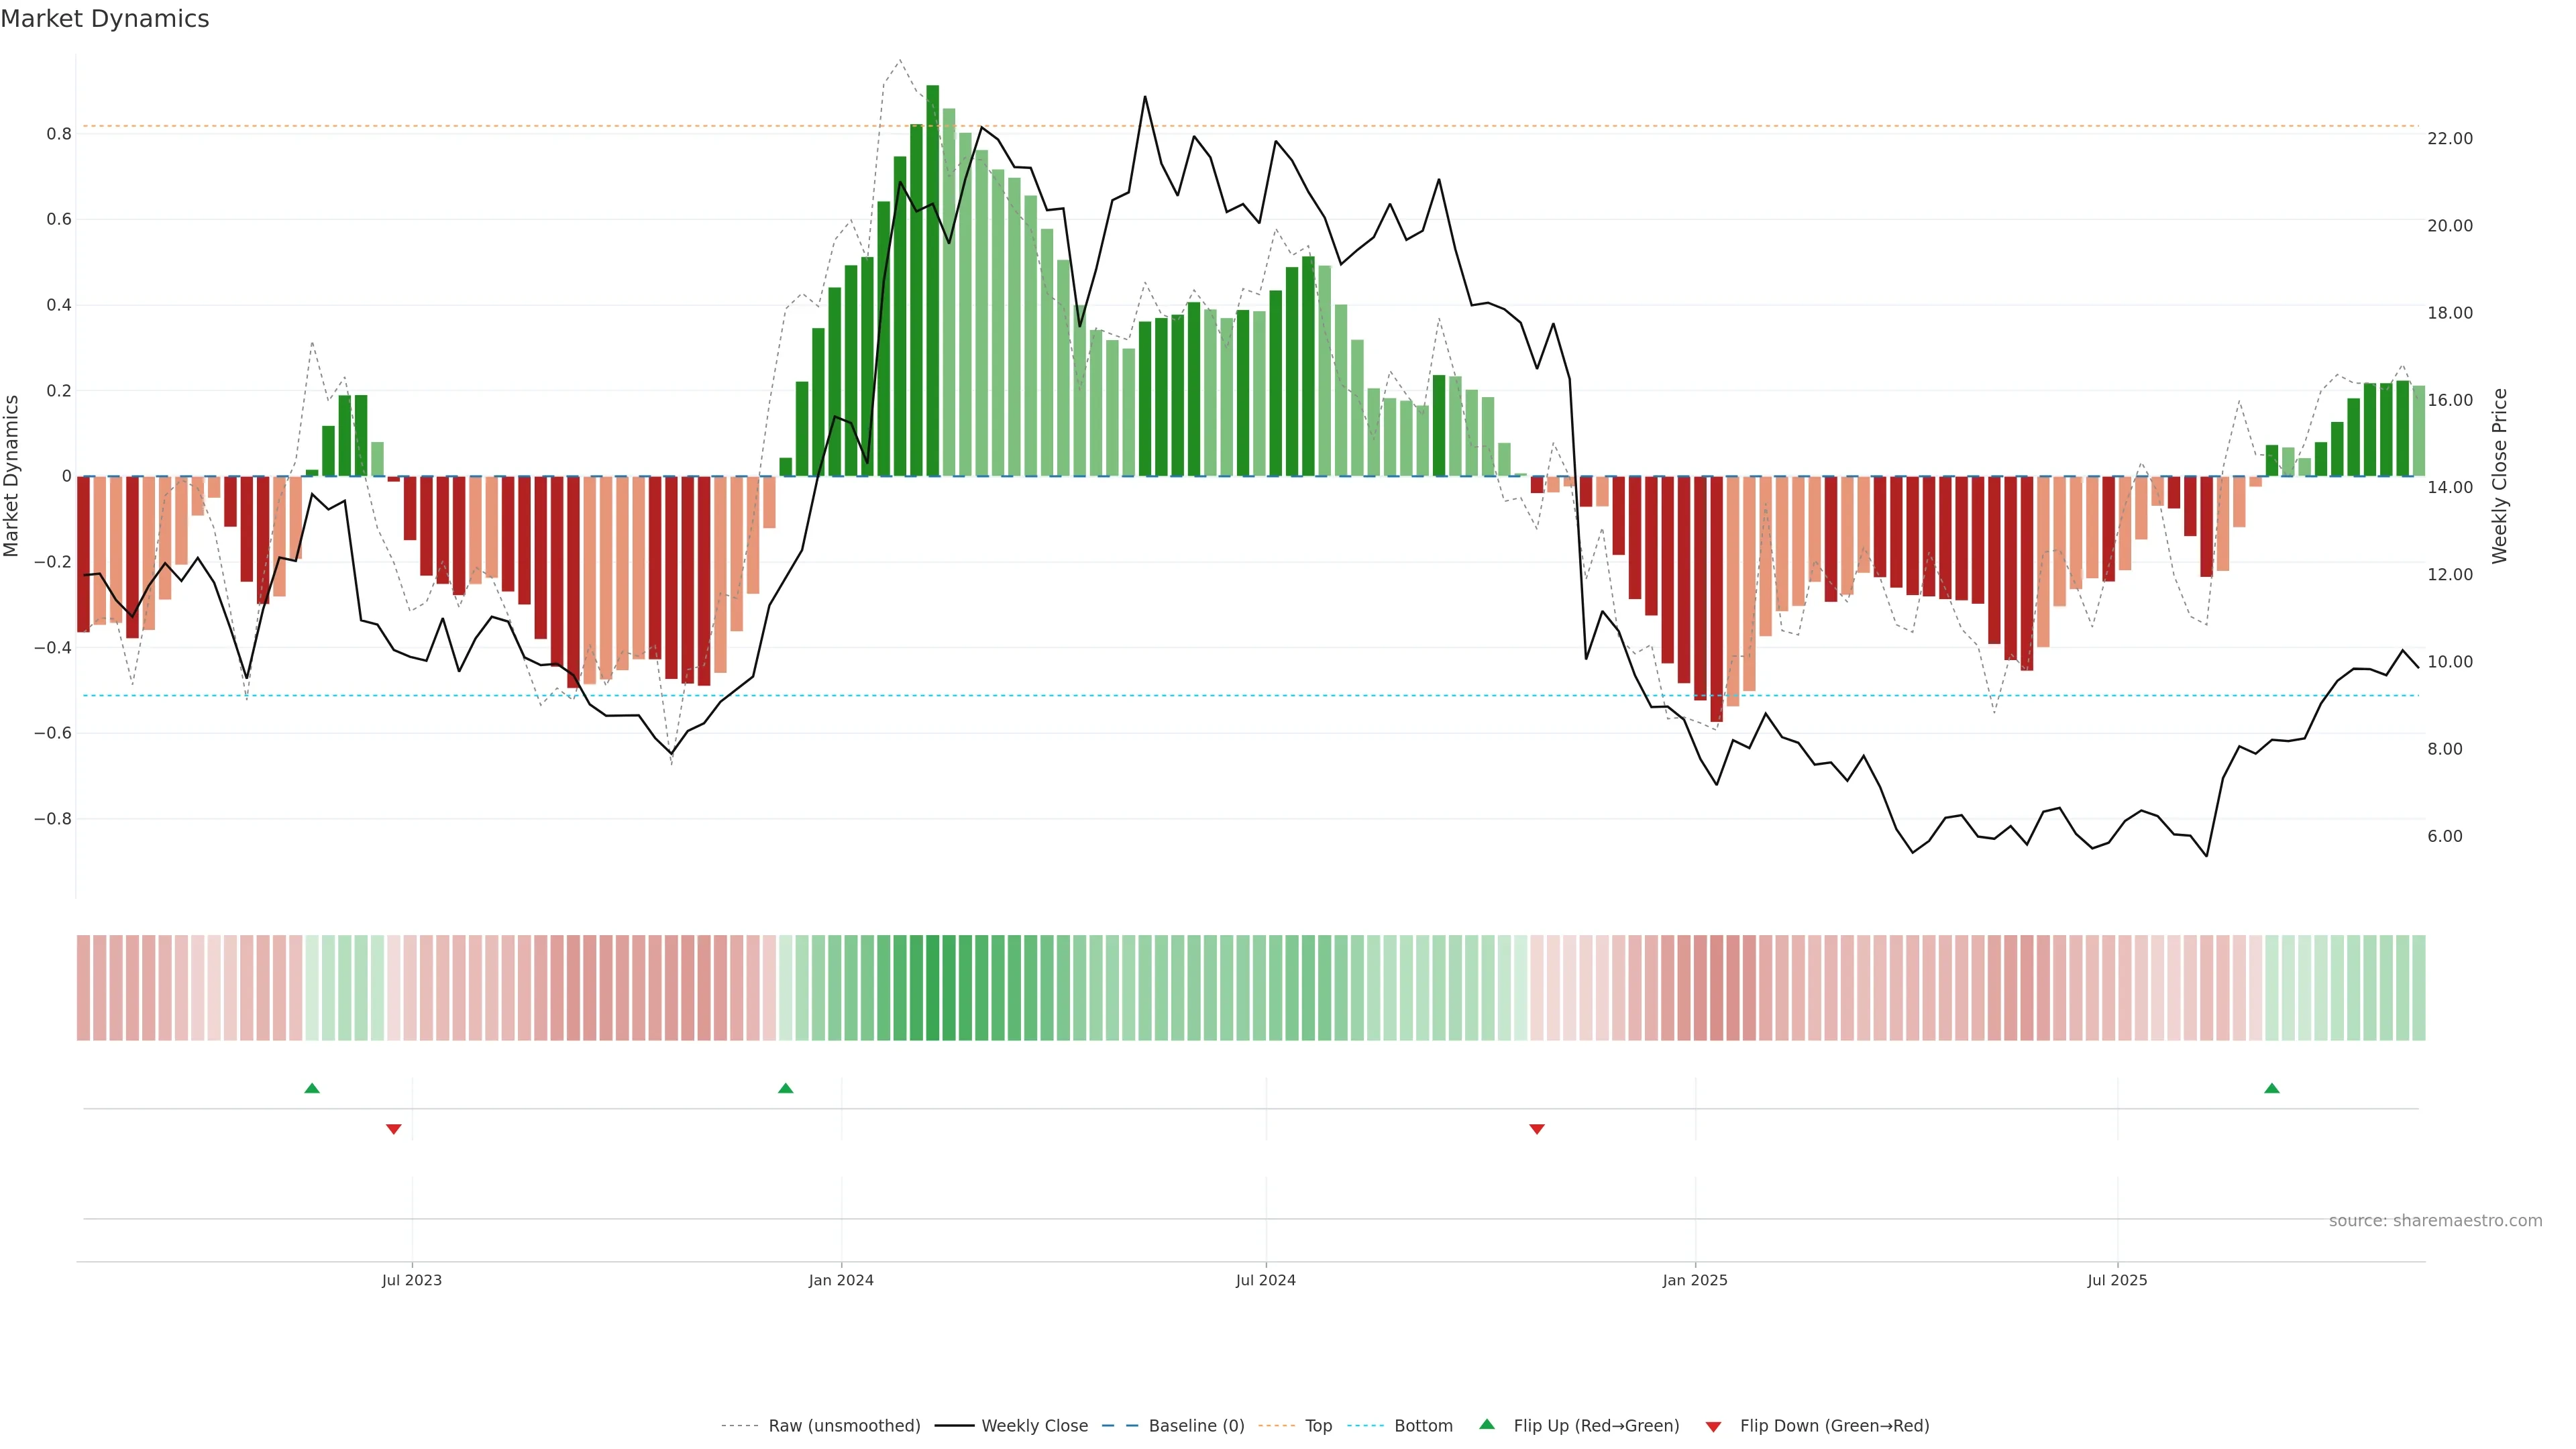Click the flip-up triangle after Jul 2025
Viewport: 2576px width, 1449px height.
(2272, 1088)
